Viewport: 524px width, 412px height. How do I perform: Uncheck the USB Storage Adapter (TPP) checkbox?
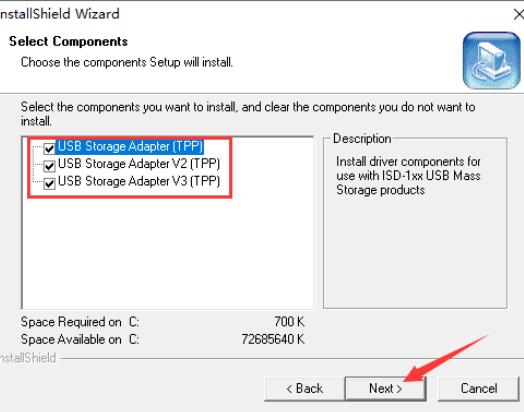[x=49, y=148]
